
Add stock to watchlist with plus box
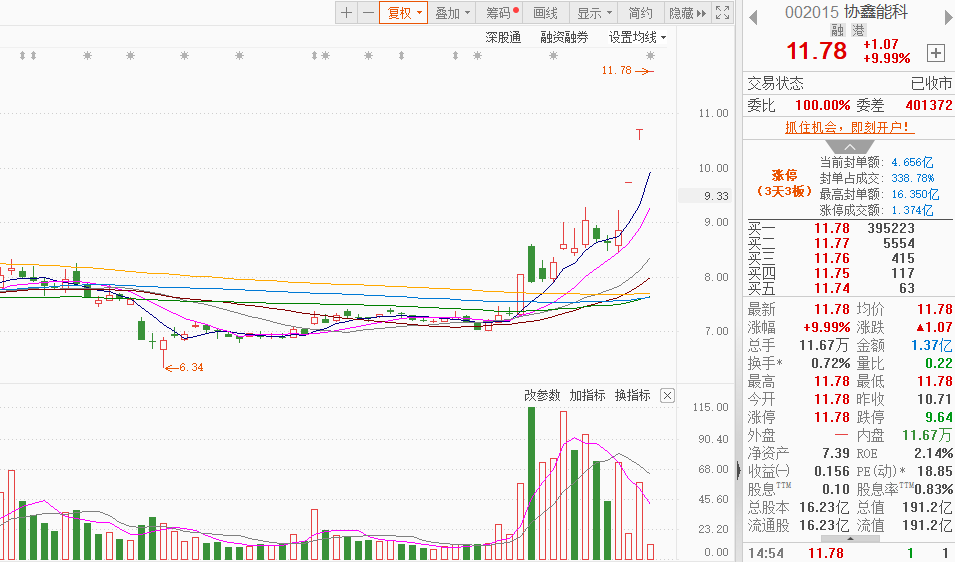tap(936, 53)
